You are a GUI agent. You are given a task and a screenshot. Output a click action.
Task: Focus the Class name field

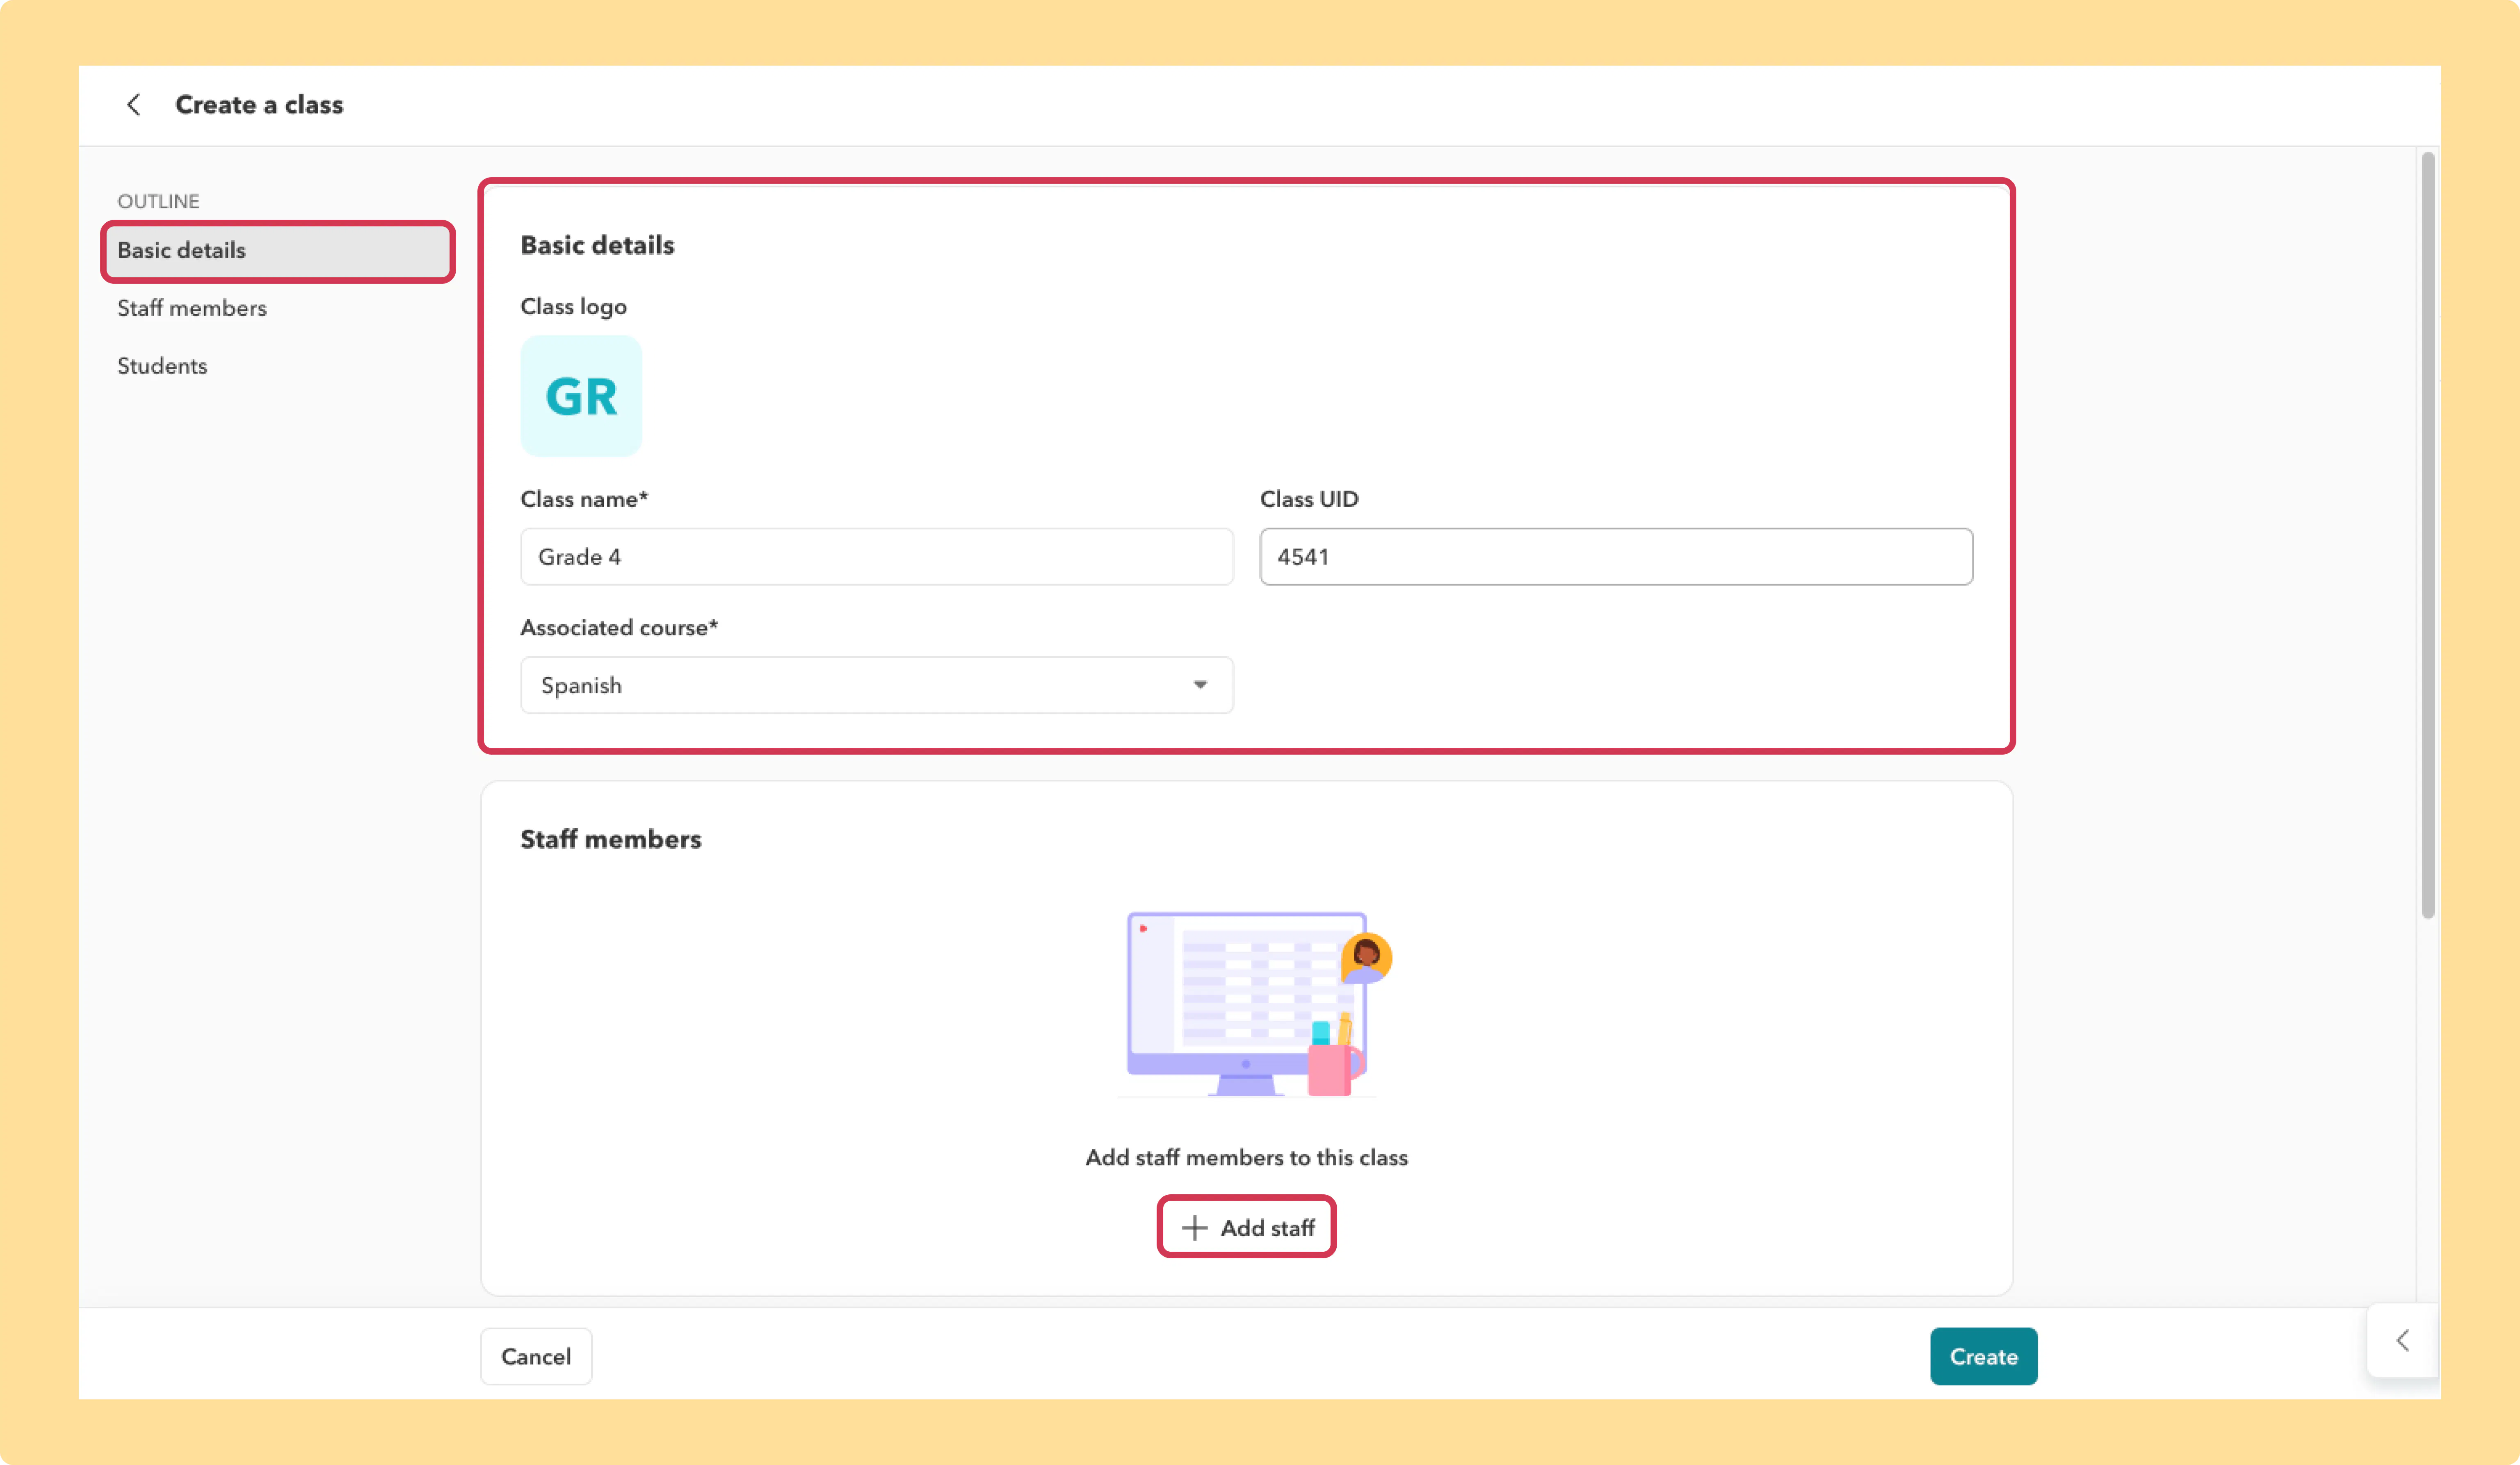(x=877, y=557)
